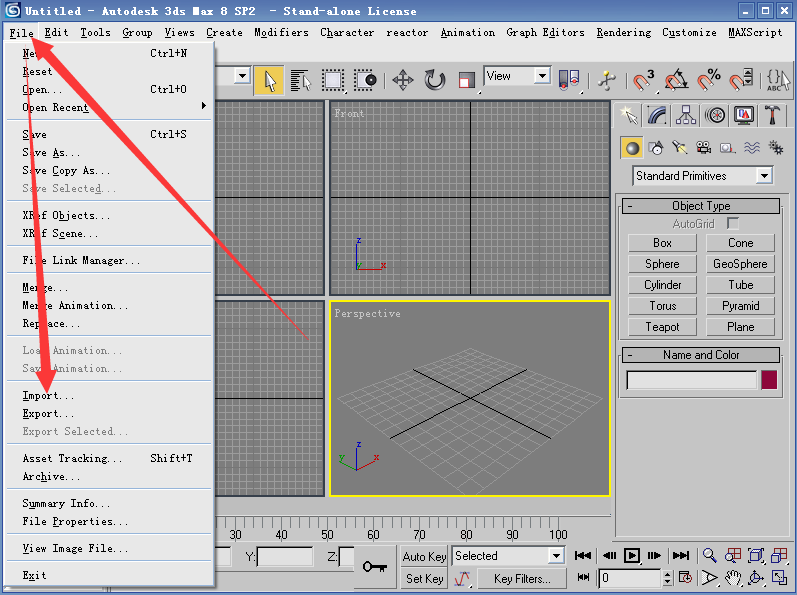Select Space Warps category icon
Viewport: 797px width, 595px height.
[751, 148]
